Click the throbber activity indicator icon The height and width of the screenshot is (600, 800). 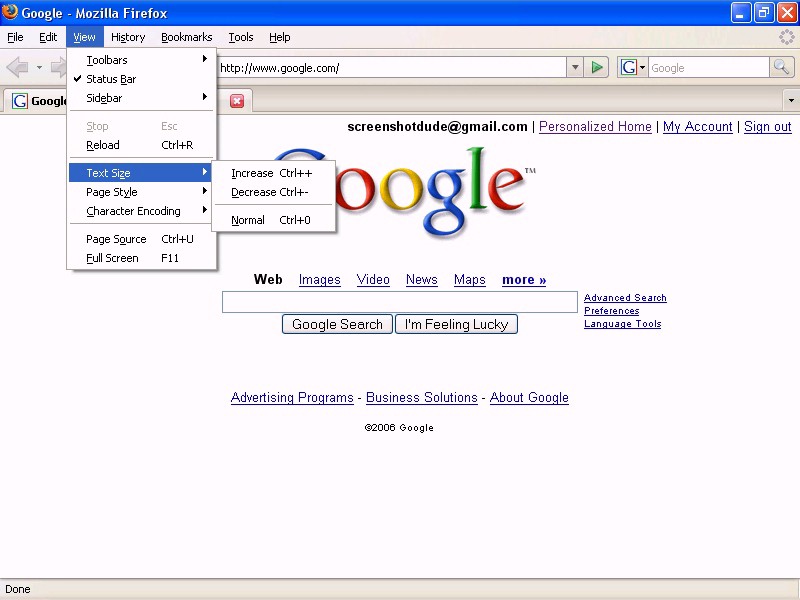[786, 37]
